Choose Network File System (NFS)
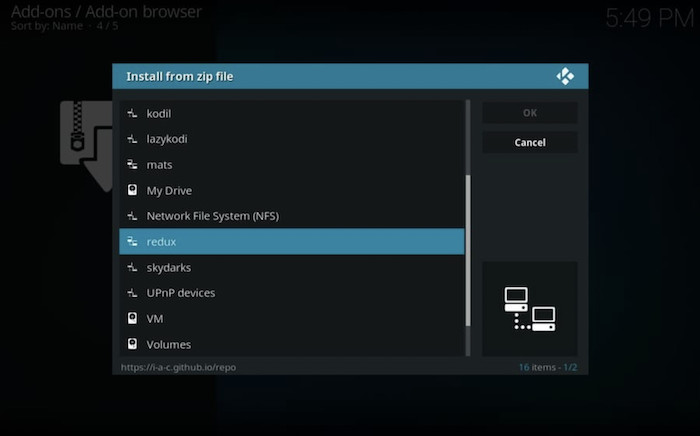This screenshot has width=700, height=436. click(x=292, y=216)
